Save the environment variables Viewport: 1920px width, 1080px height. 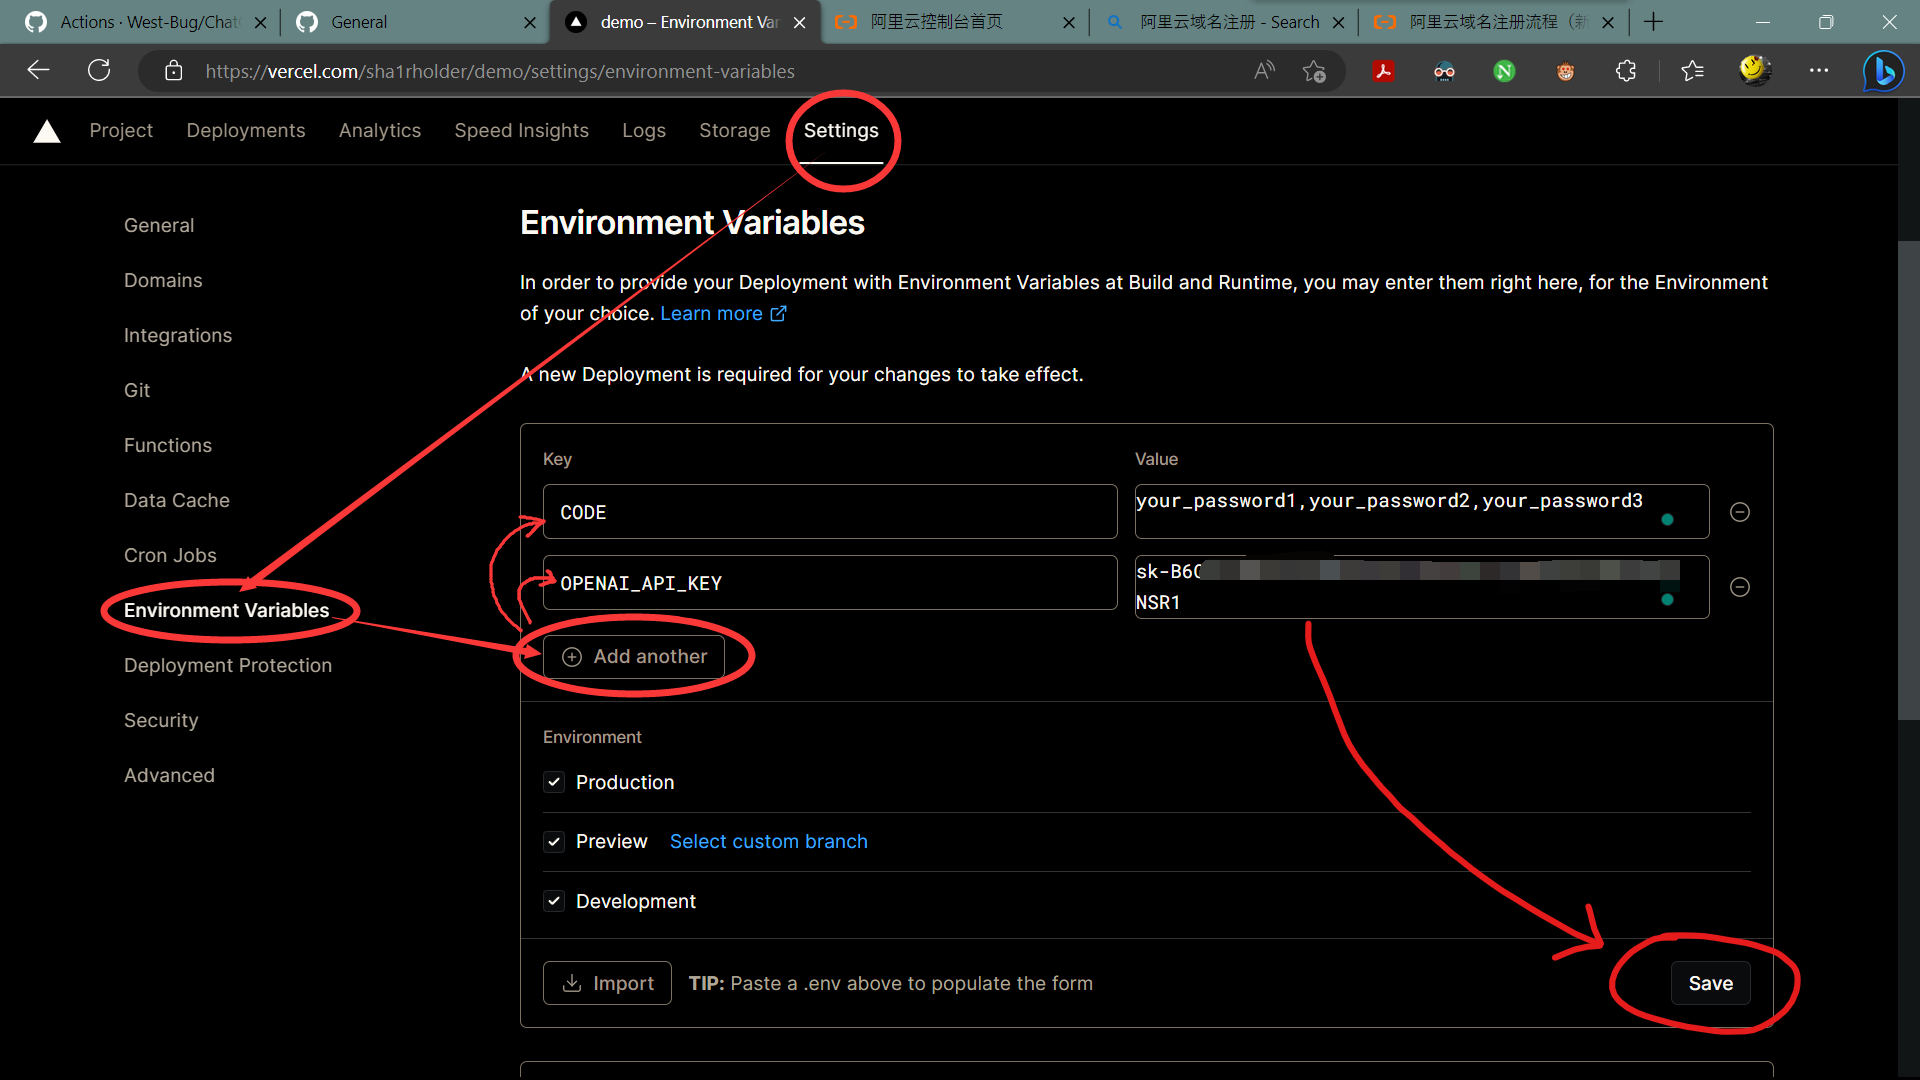(x=1710, y=983)
